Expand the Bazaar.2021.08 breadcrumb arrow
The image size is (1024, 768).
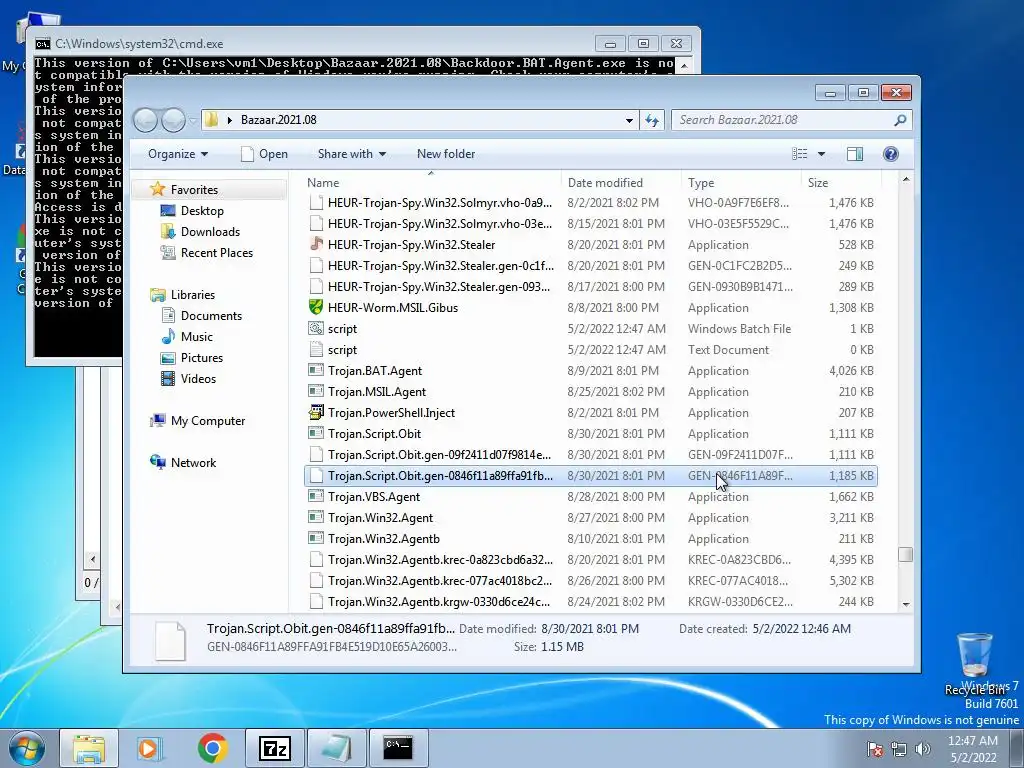click(229, 120)
